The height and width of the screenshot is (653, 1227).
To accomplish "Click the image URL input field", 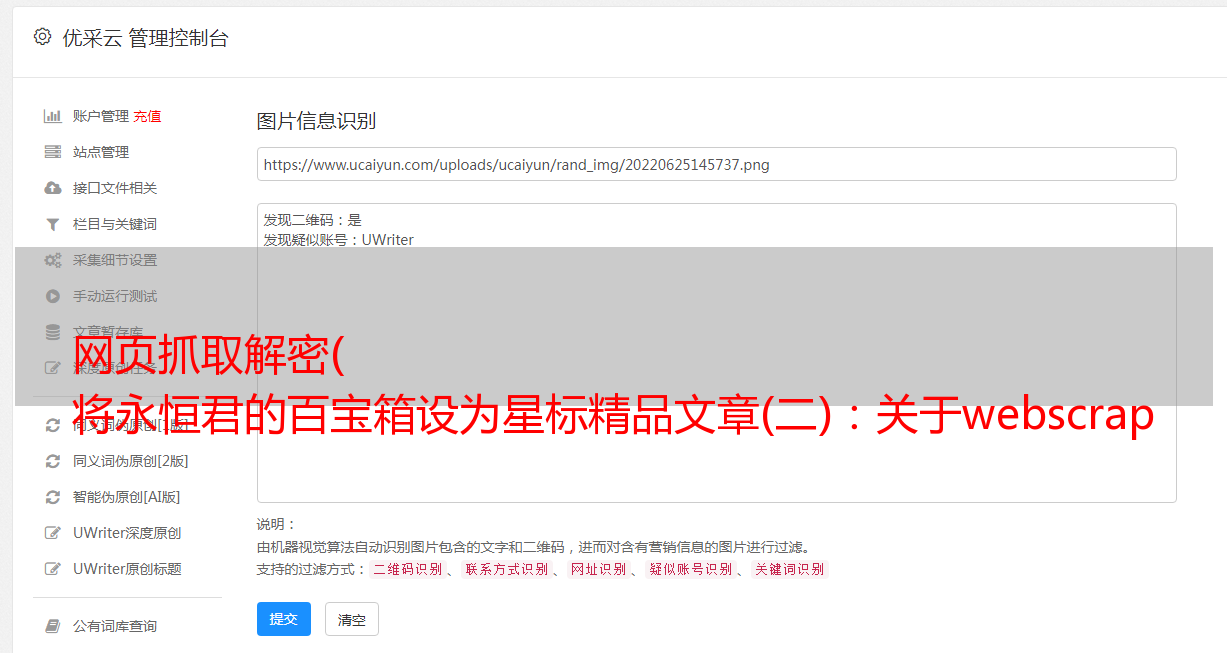I will click(x=716, y=164).
